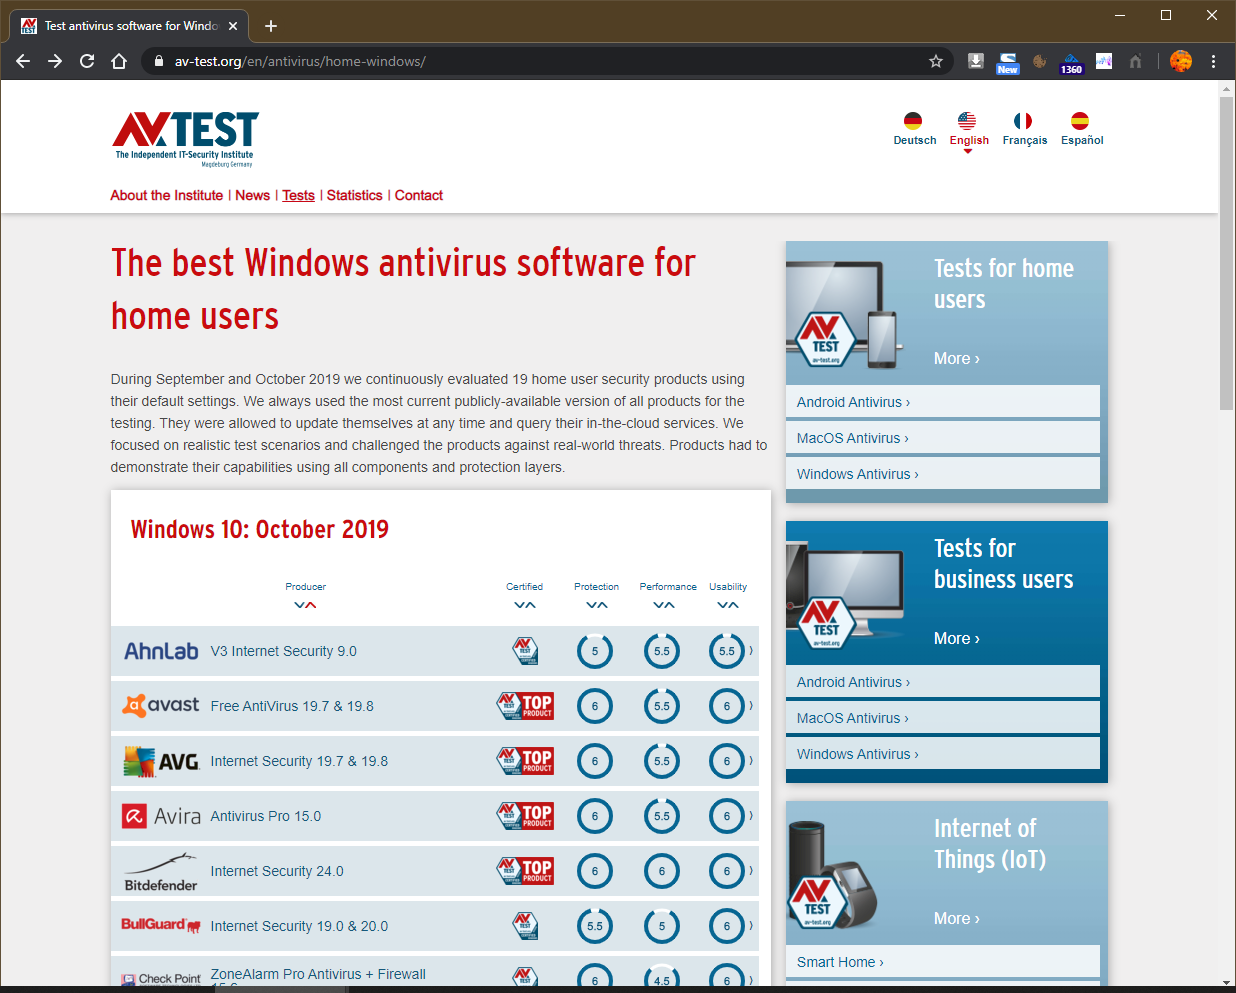Open the Contact menu item
1236x993 pixels.
(x=419, y=196)
